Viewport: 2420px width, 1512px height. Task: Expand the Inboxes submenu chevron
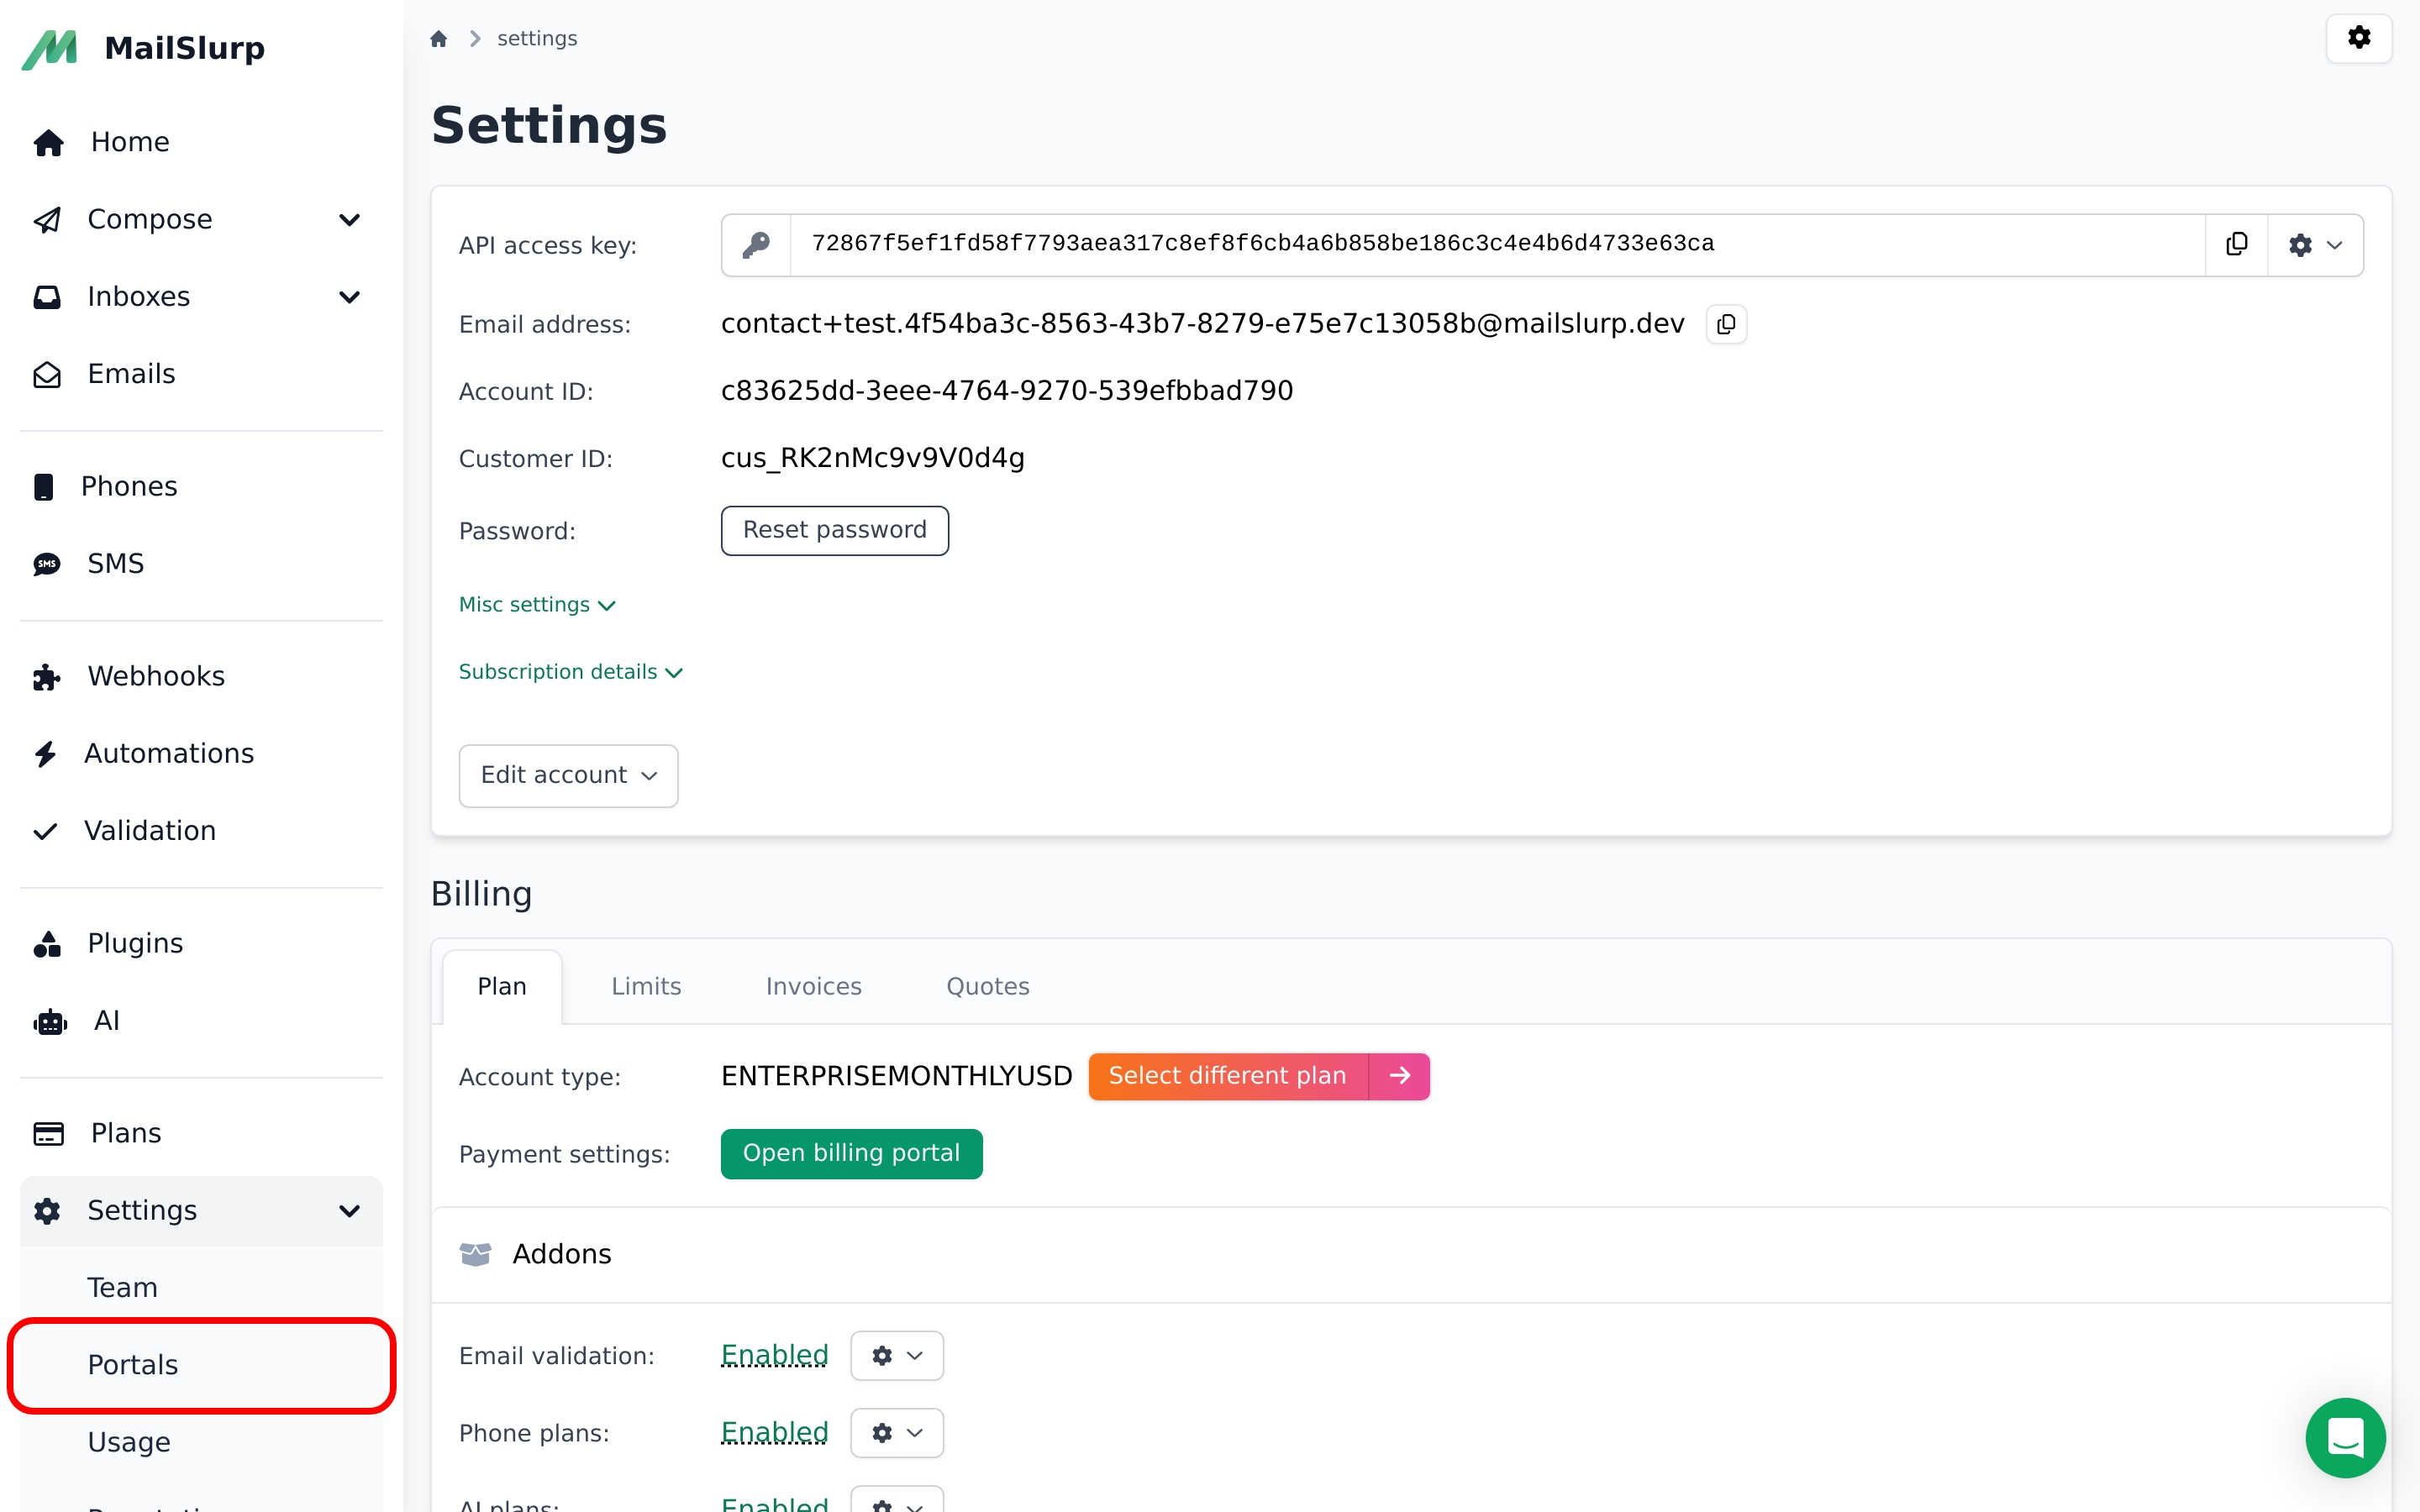click(349, 297)
